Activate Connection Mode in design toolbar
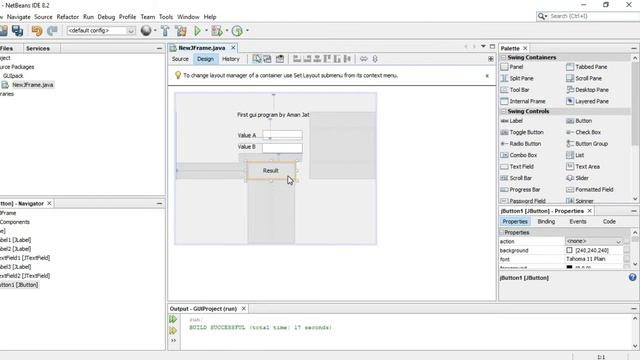The height and width of the screenshot is (360, 640). click(x=267, y=59)
